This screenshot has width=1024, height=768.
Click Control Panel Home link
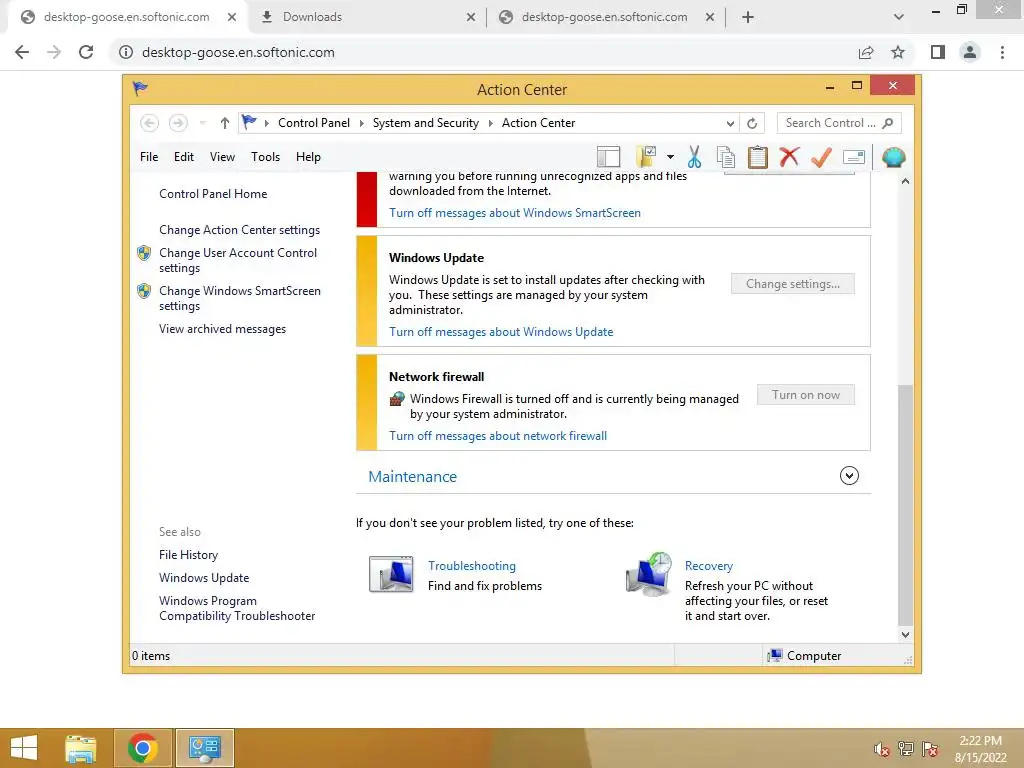[x=213, y=194]
